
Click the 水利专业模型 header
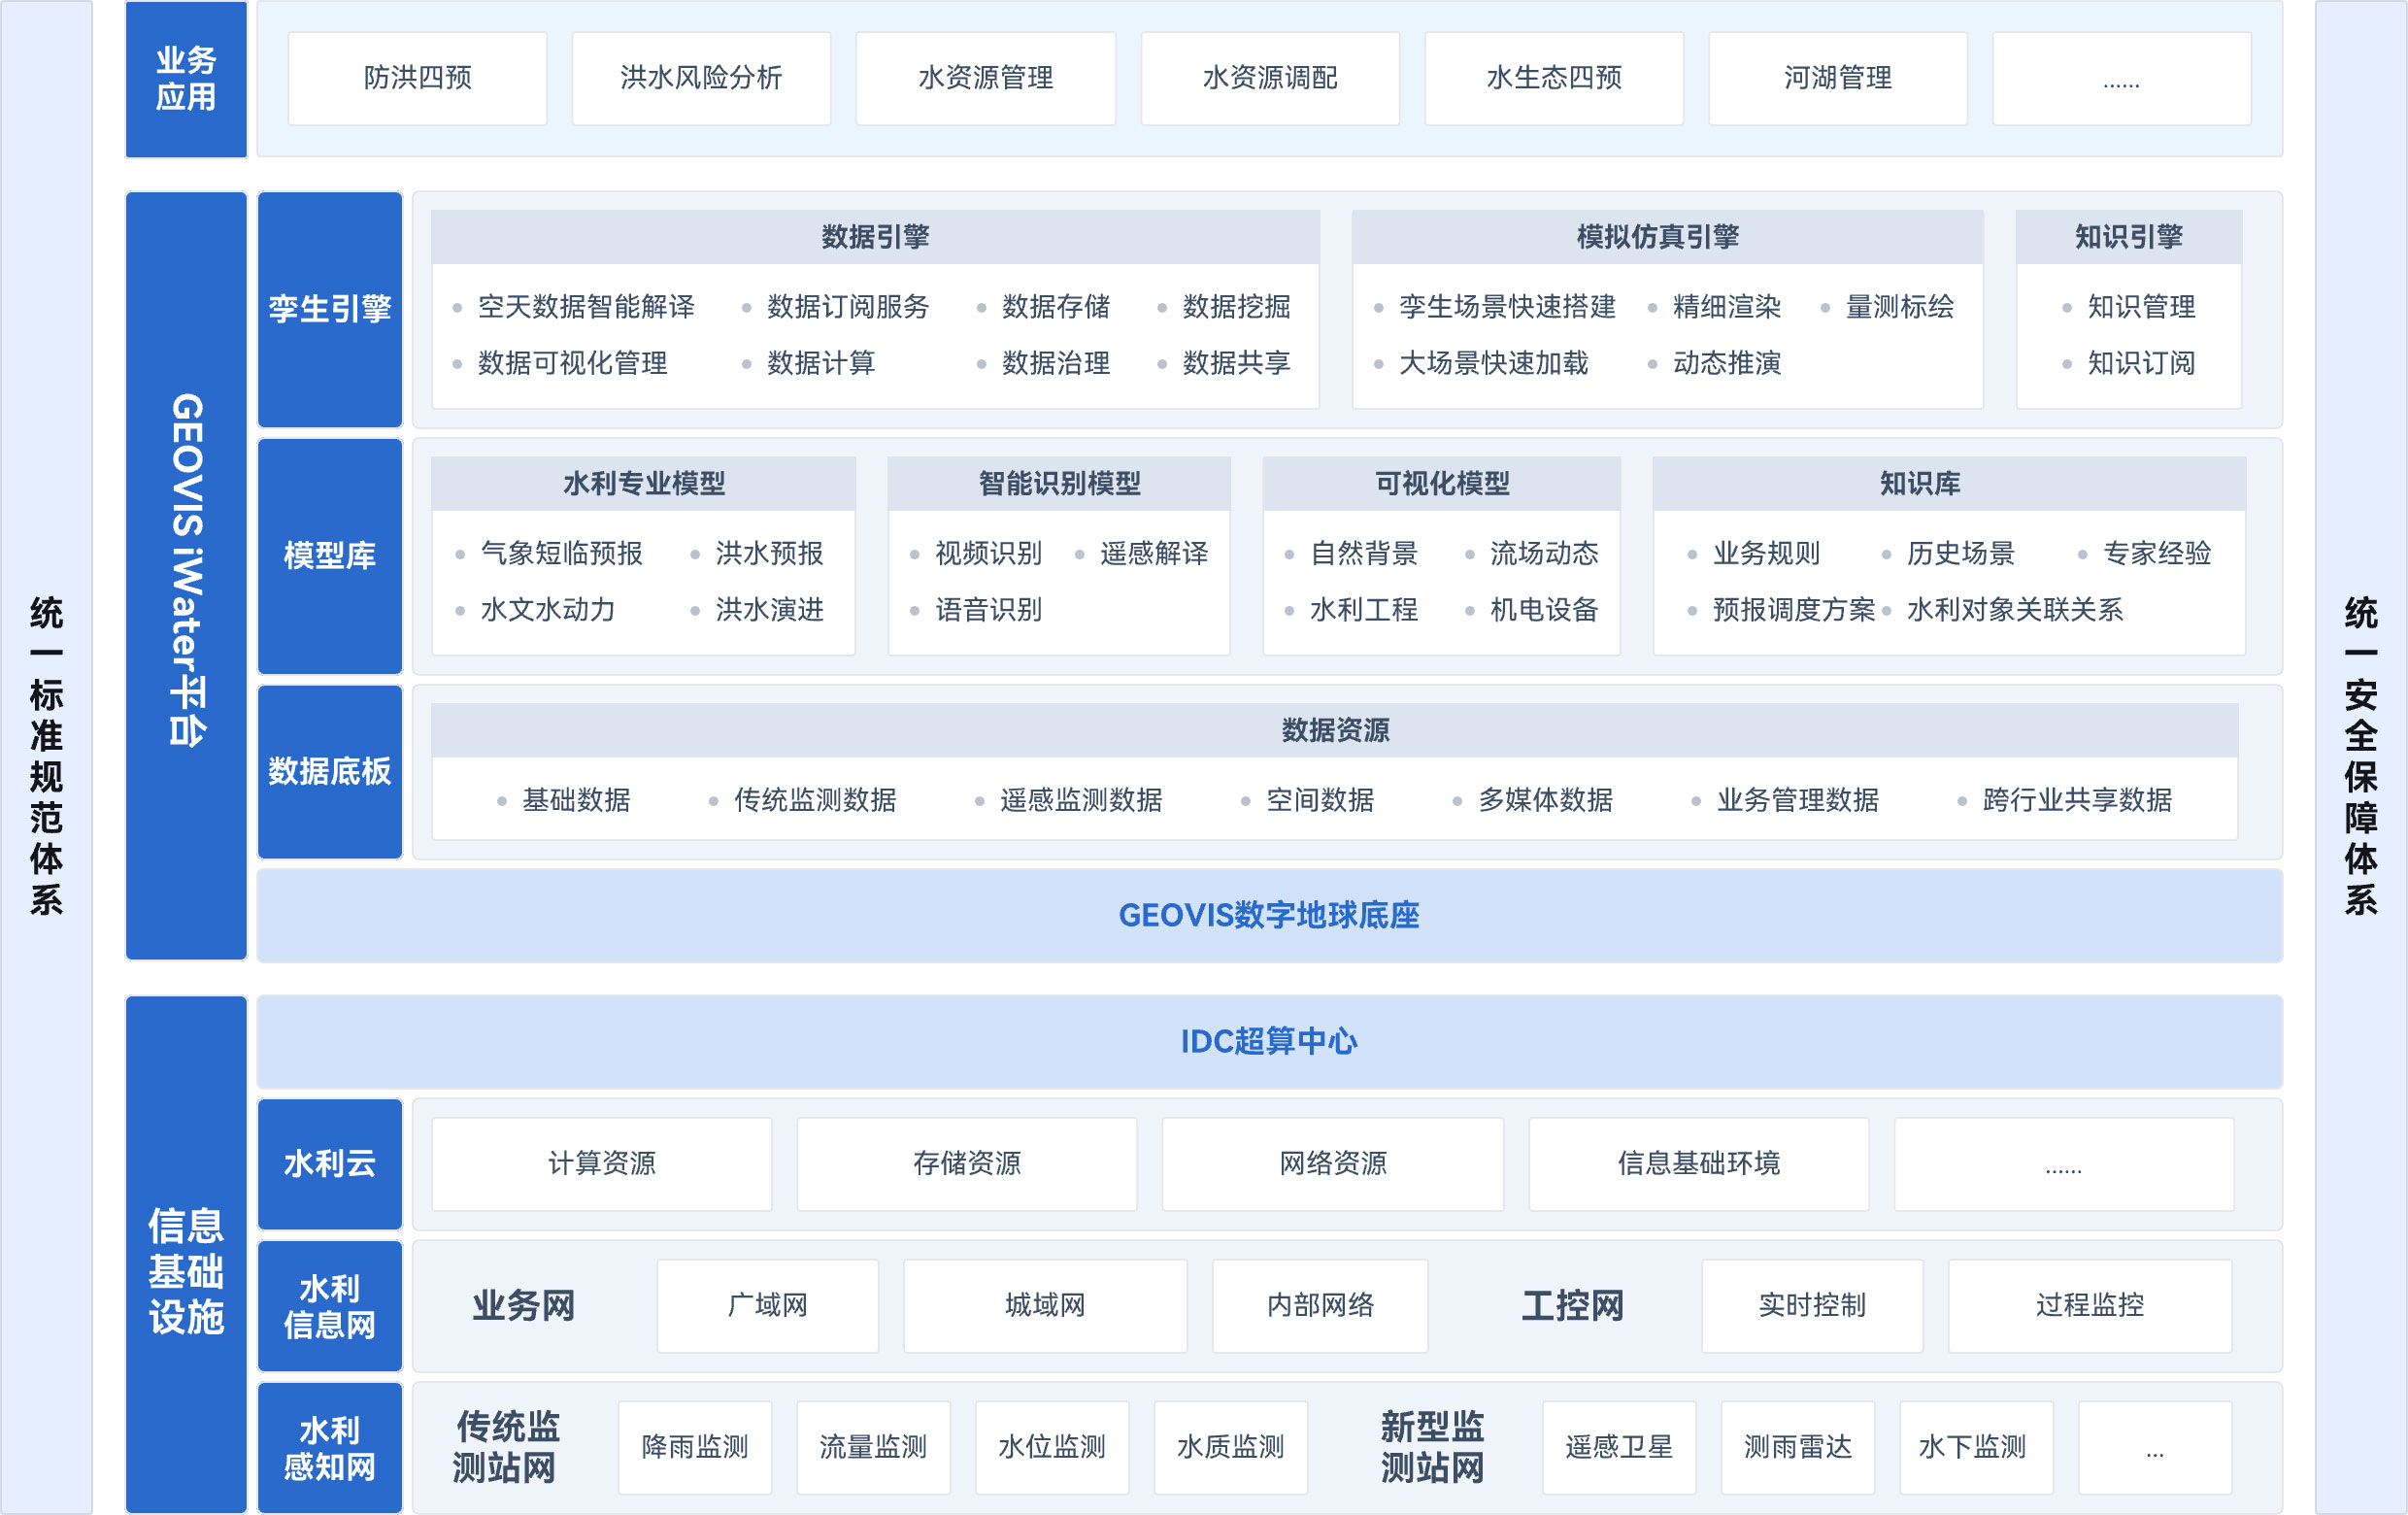coord(644,484)
